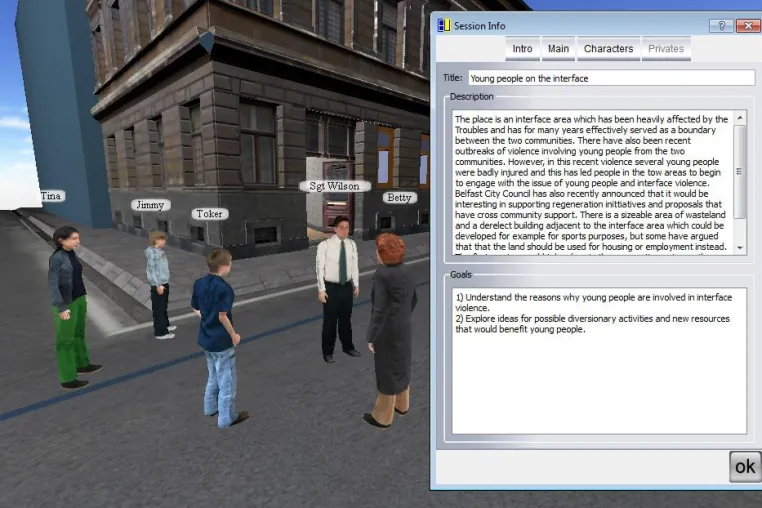This screenshot has height=508, width=762.
Task: Click the Tina name label
Action: (52, 196)
